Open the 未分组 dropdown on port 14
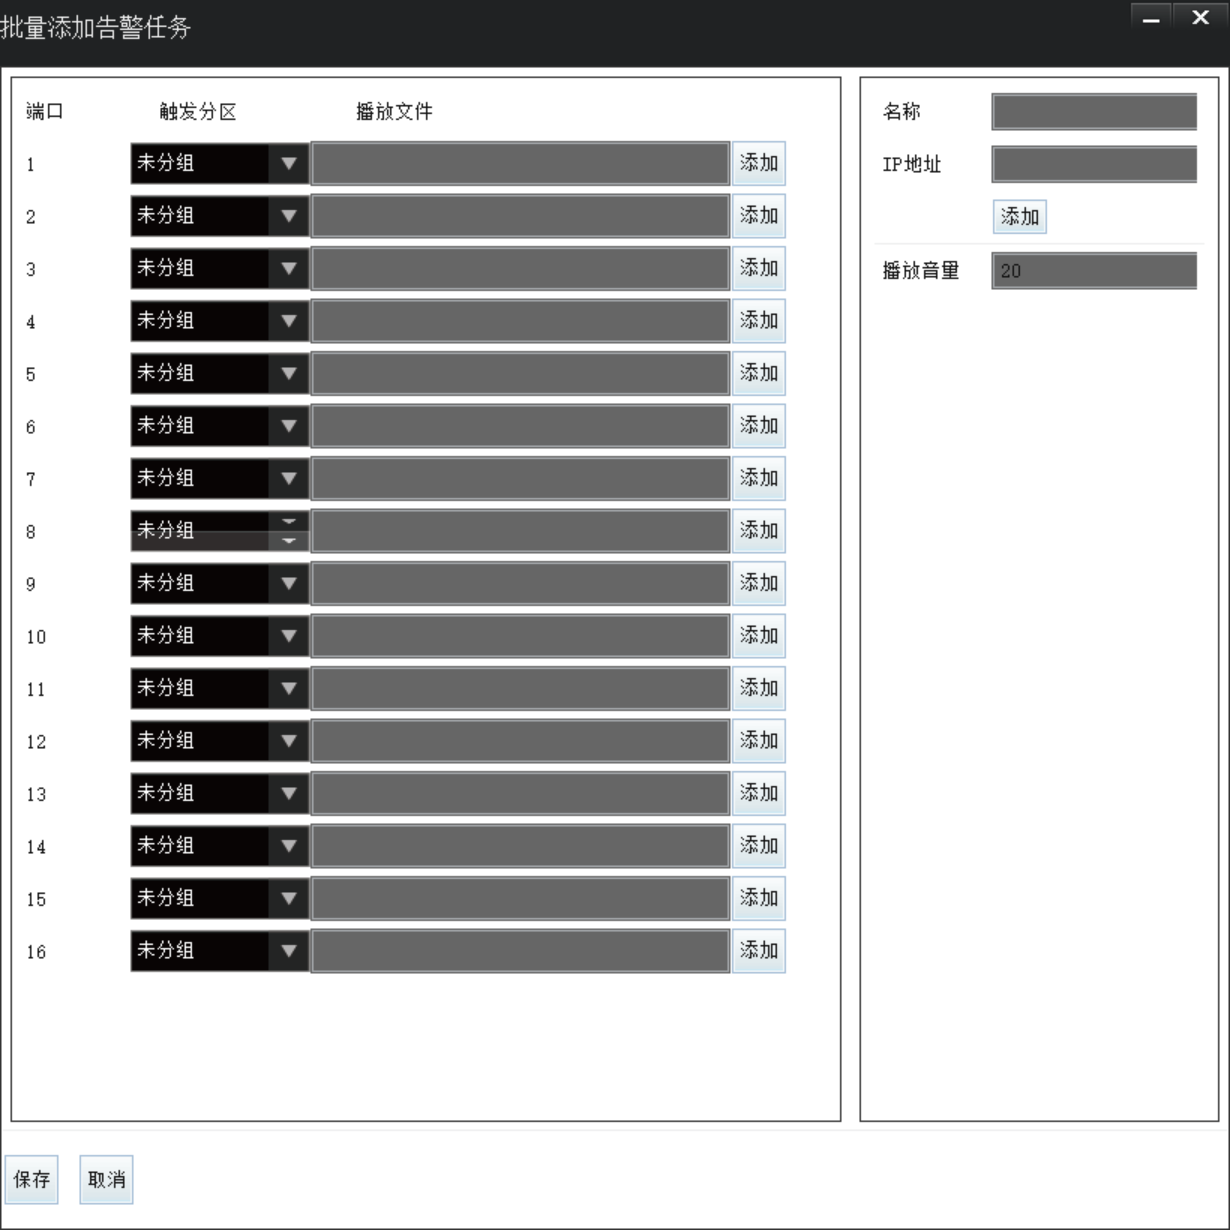The image size is (1230, 1230). (290, 846)
